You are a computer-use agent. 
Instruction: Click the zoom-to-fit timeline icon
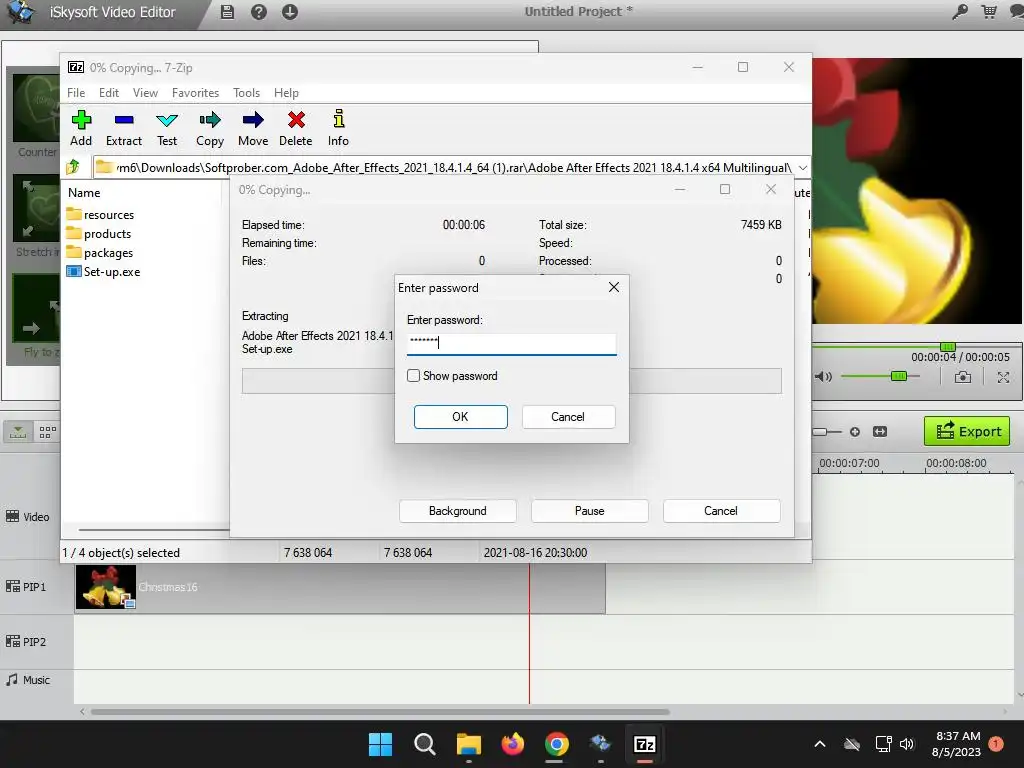click(880, 432)
